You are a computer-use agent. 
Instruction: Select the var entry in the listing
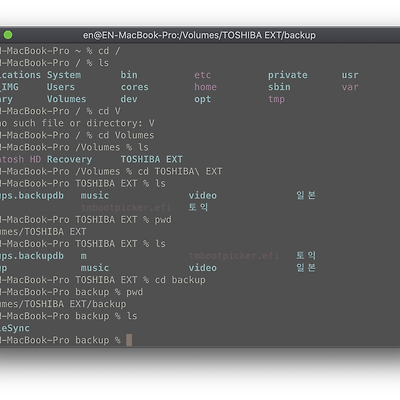tap(350, 87)
